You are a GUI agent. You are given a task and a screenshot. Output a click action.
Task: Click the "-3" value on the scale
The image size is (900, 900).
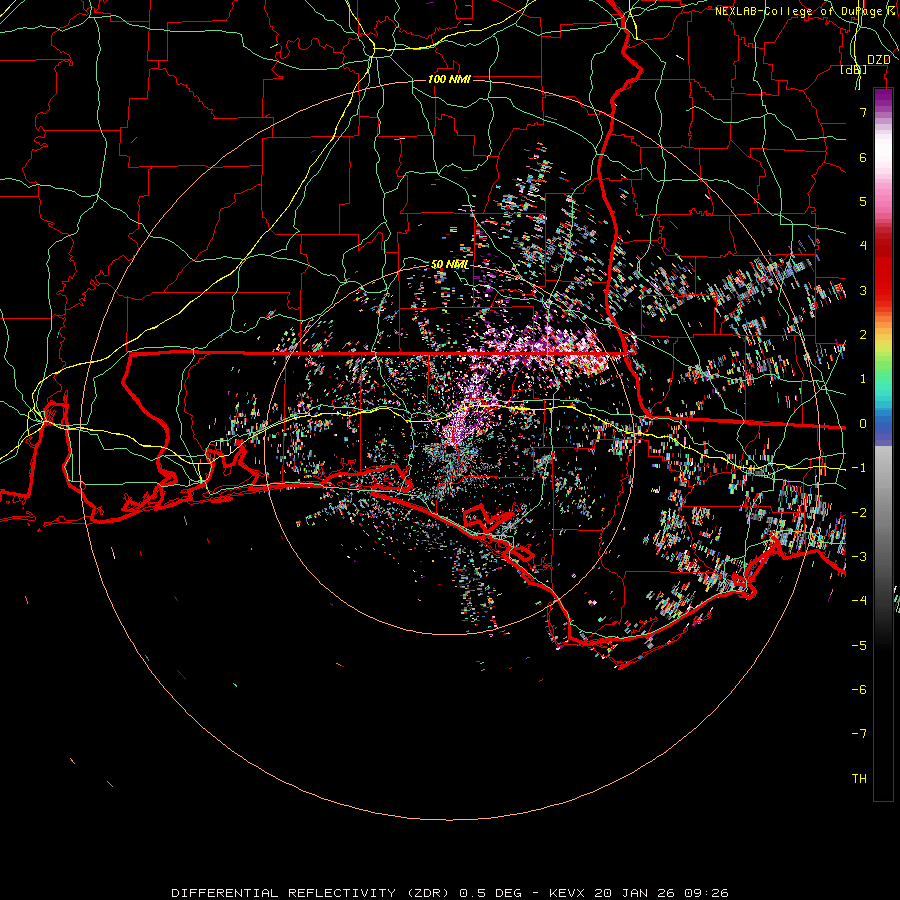(859, 557)
